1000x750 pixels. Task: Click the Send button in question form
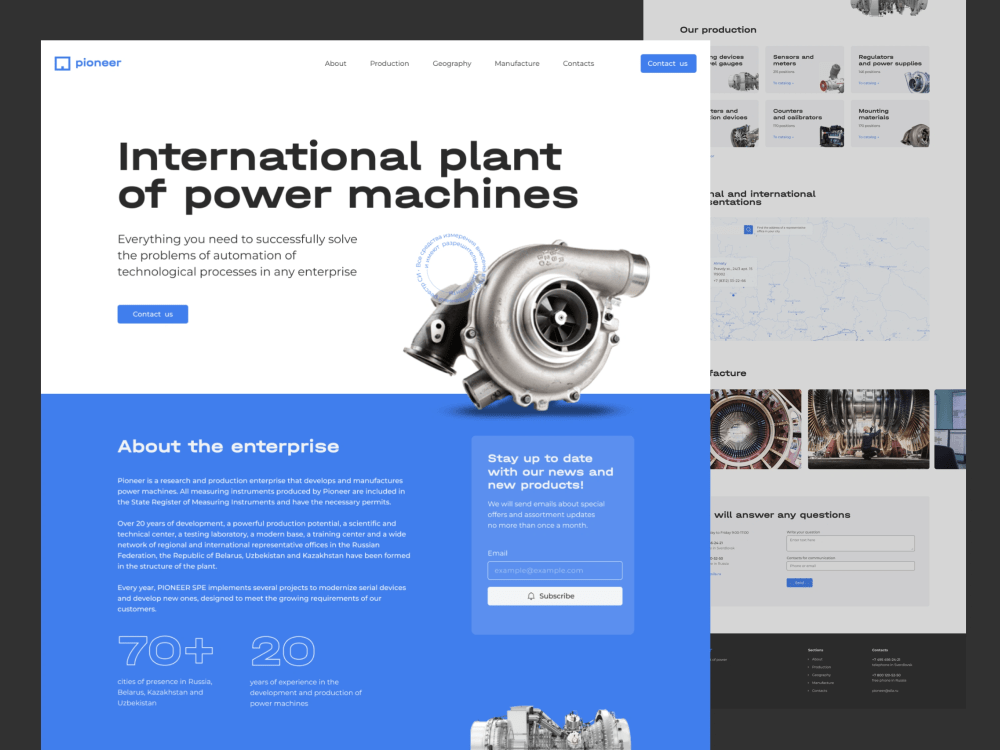[x=799, y=582]
